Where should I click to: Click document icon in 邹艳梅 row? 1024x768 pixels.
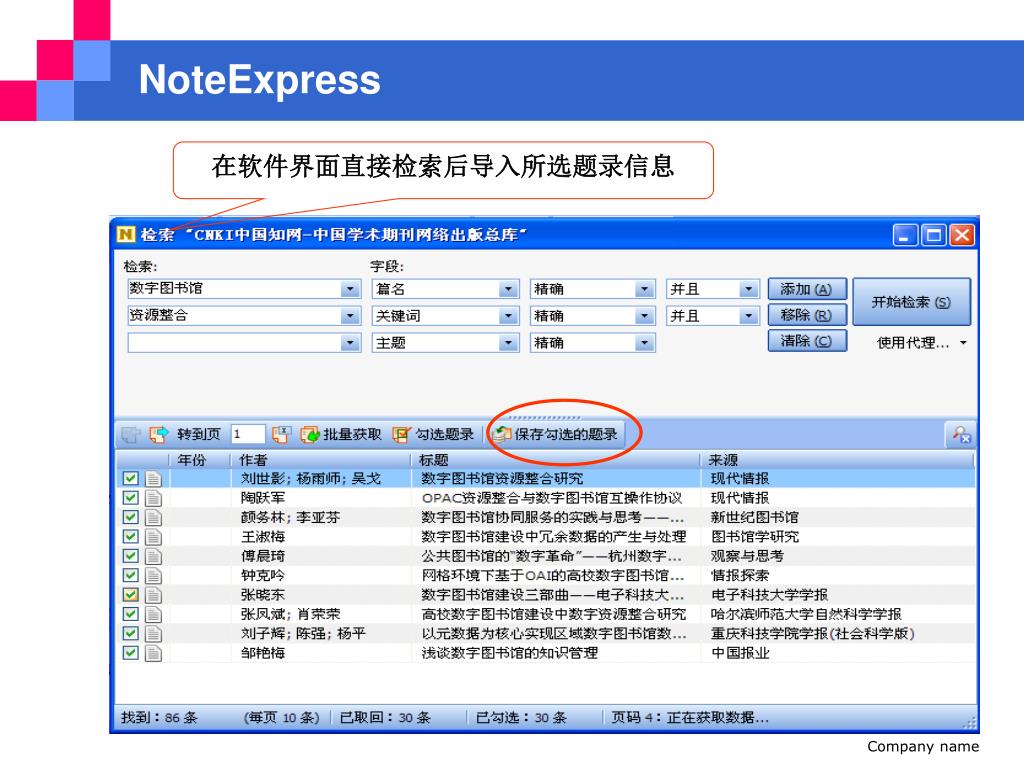153,653
